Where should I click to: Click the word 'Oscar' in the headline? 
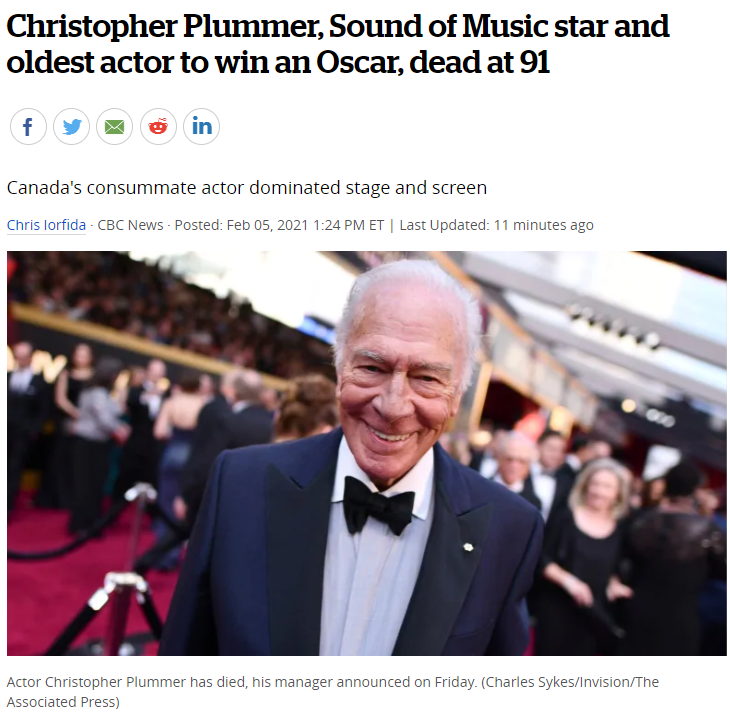pyautogui.click(x=357, y=62)
